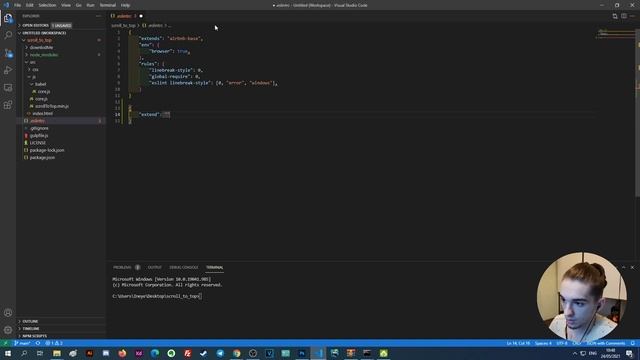Change indentation via Spaces: 4
Screen dimensions: 640x360
pos(543,343)
